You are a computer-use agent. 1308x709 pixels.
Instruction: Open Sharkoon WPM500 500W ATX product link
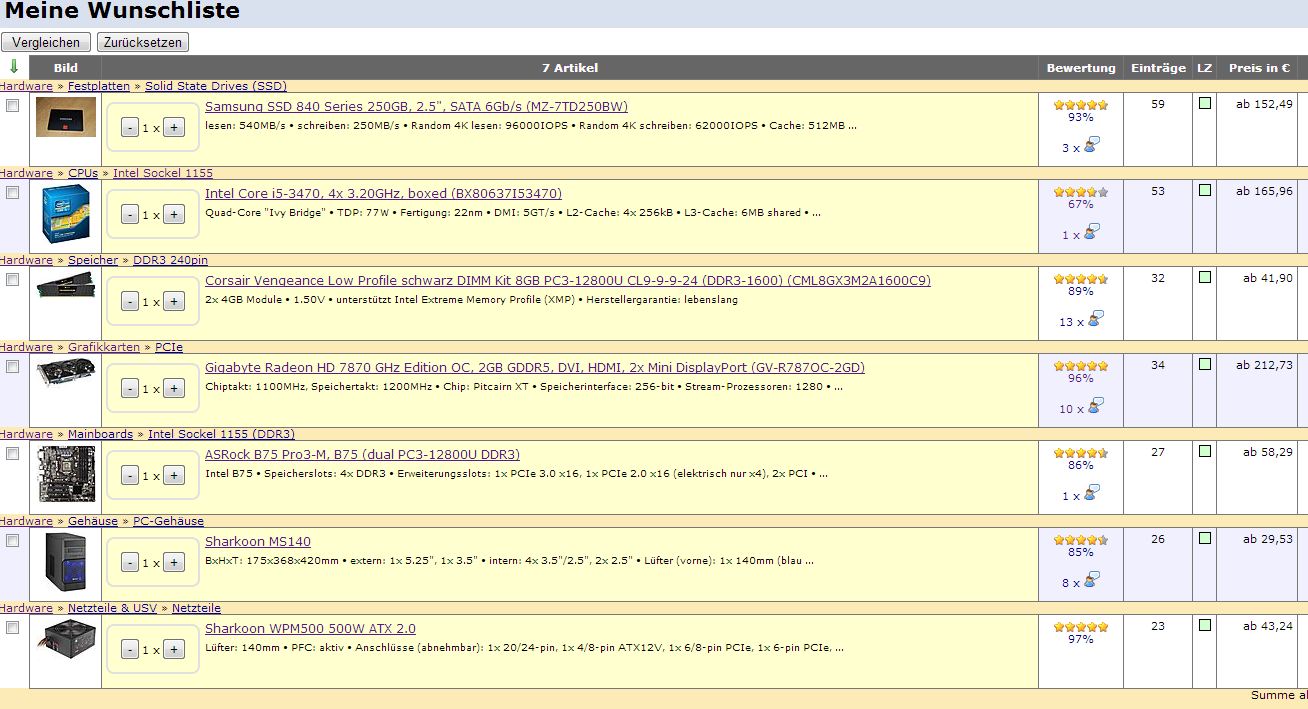[x=310, y=628]
